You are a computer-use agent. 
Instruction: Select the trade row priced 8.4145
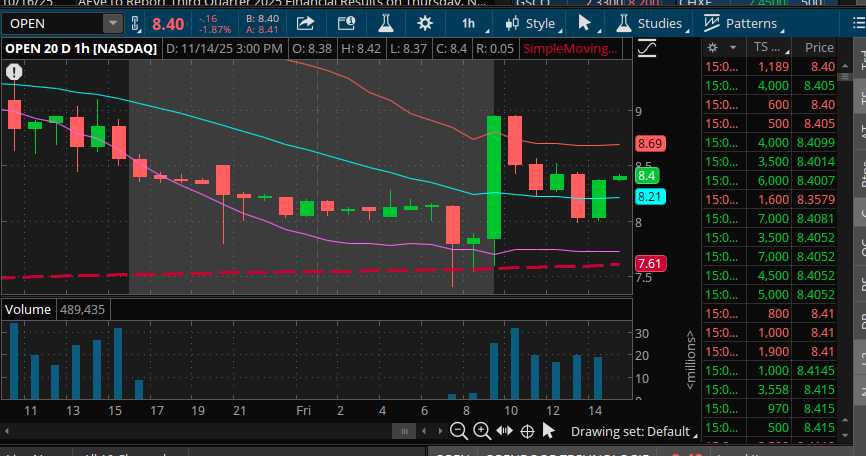pos(770,370)
